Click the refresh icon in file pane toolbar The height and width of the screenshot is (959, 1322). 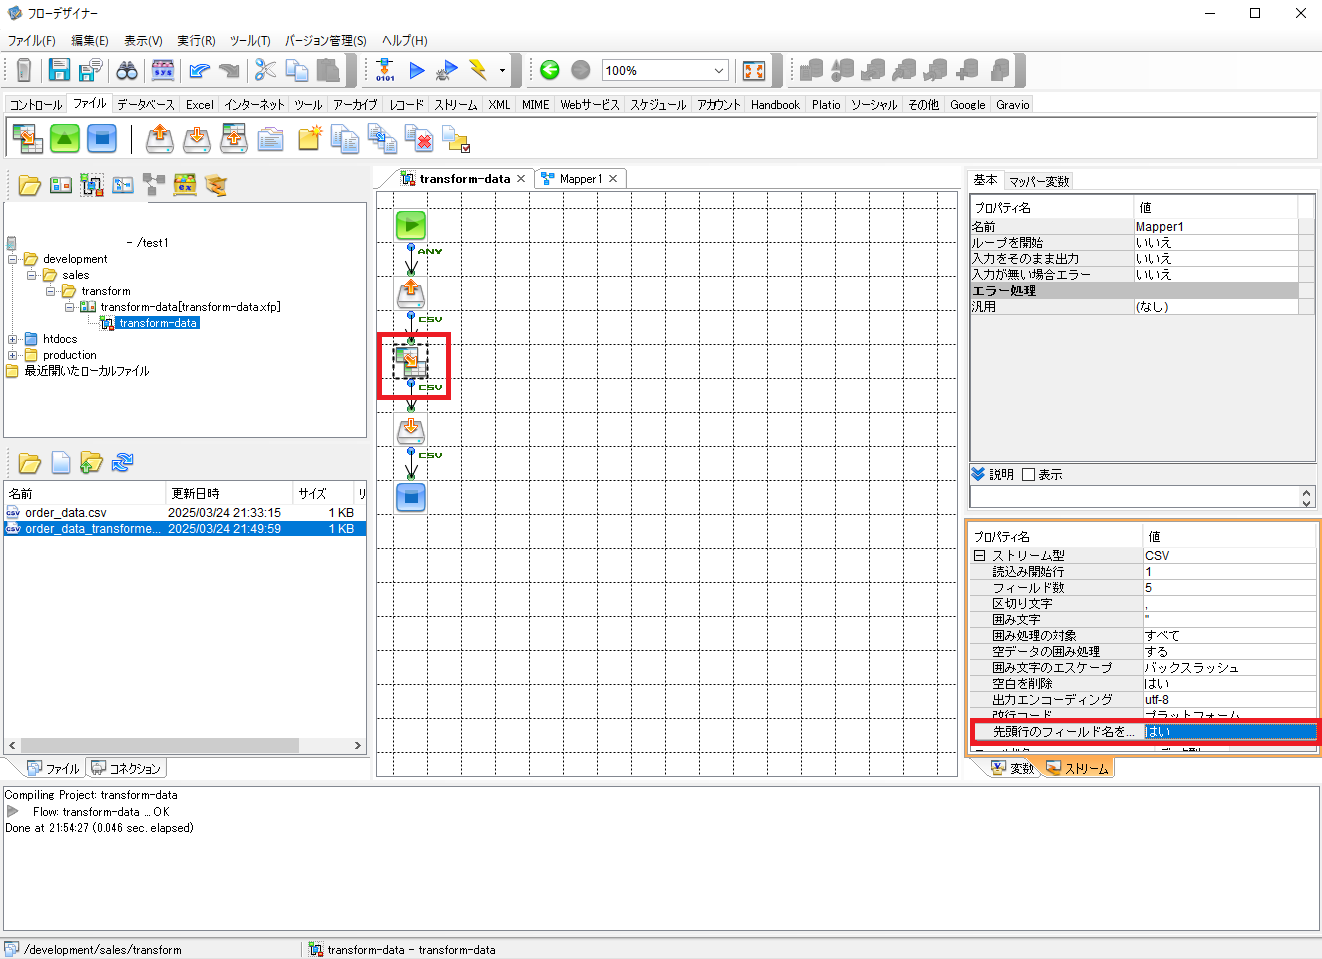pos(123,462)
